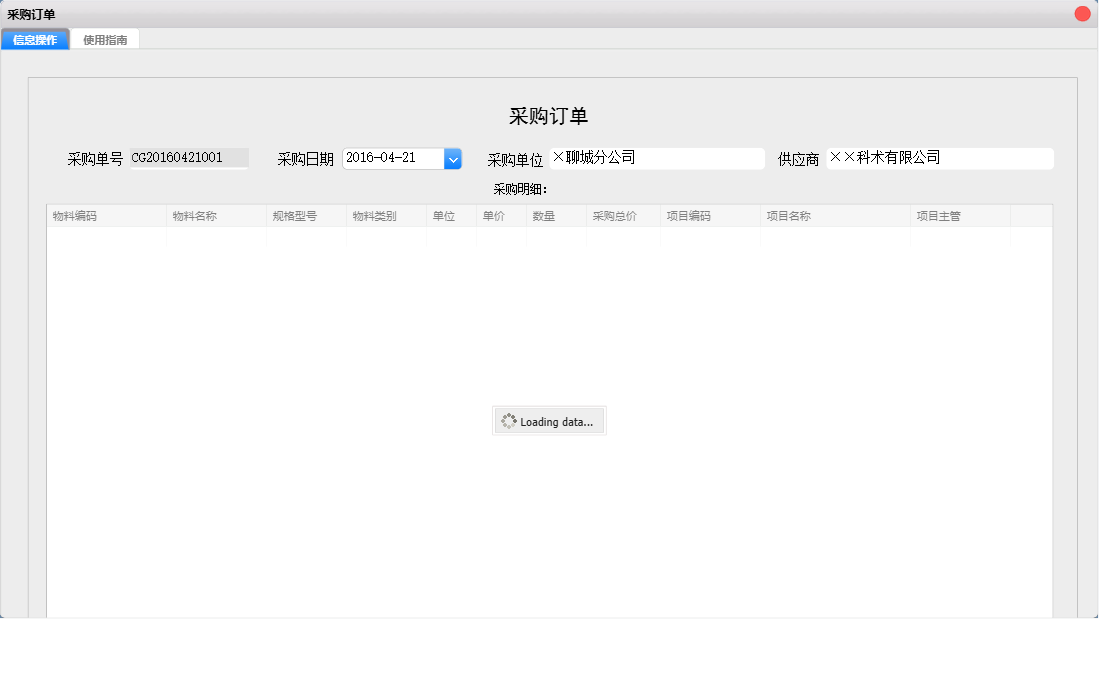The width and height of the screenshot is (1105, 687).
Task: Click the red circle at top right
Action: (x=1084, y=12)
